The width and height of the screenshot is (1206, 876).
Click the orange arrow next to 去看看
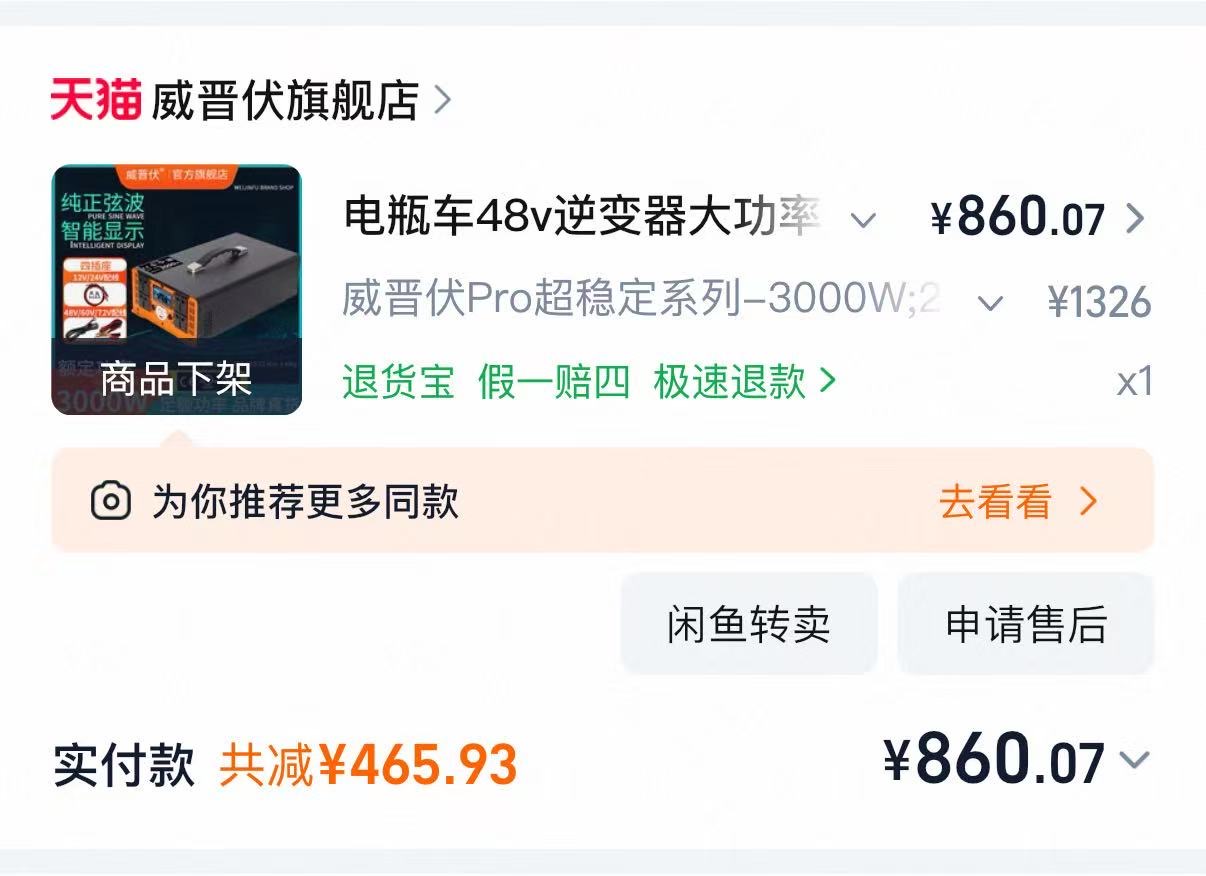[1089, 501]
